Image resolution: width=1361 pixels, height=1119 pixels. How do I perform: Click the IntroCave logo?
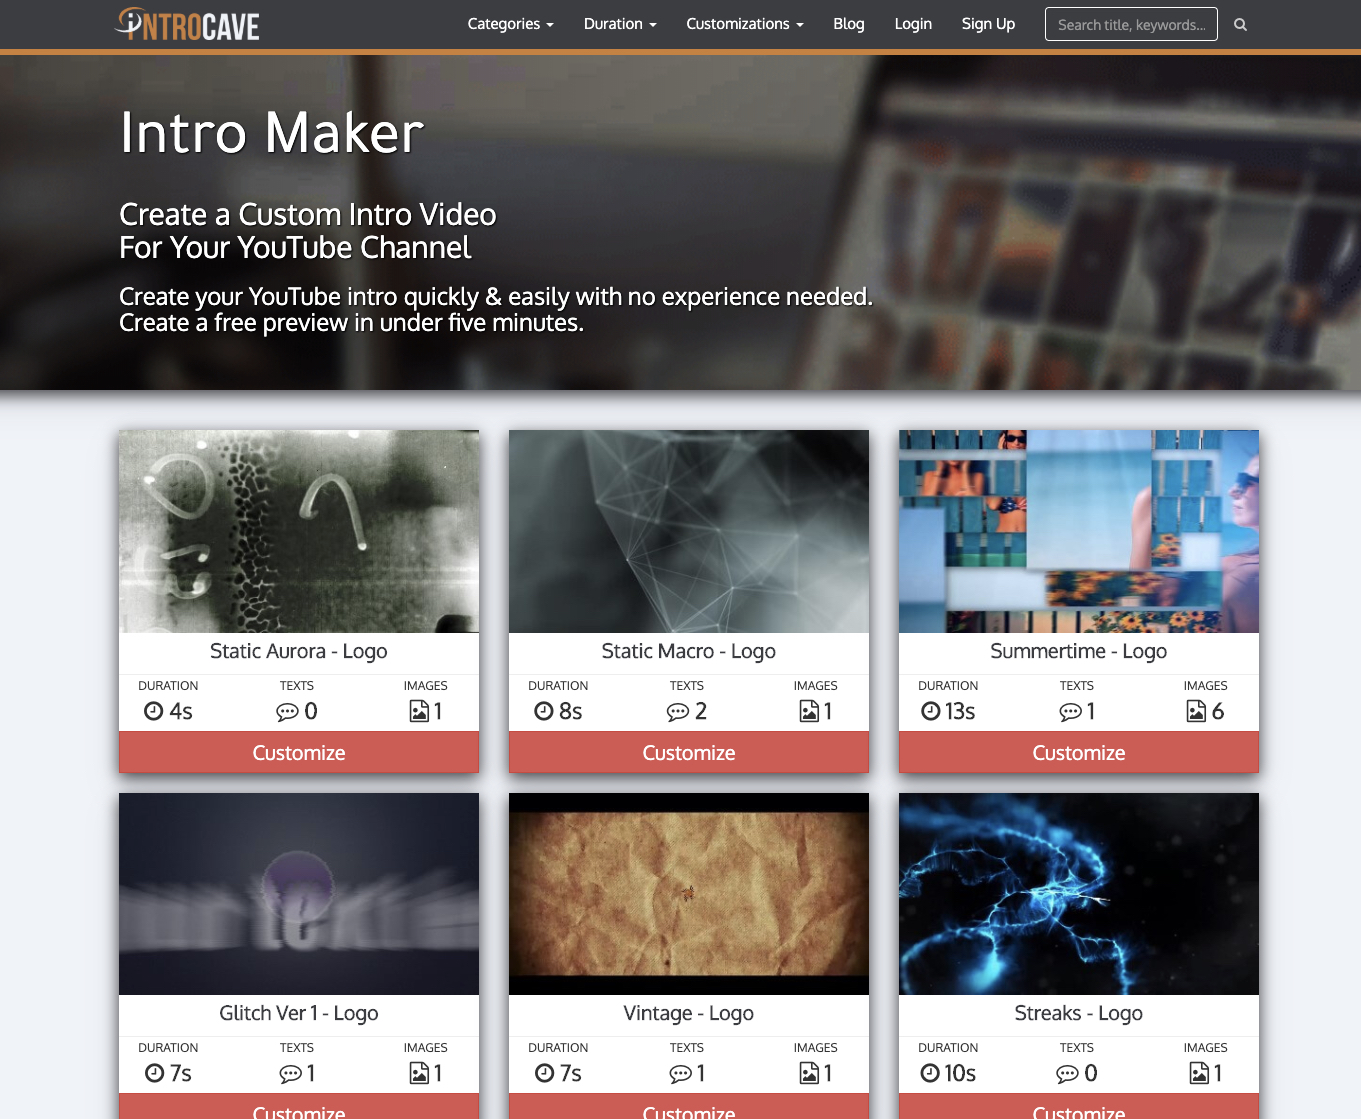188,24
